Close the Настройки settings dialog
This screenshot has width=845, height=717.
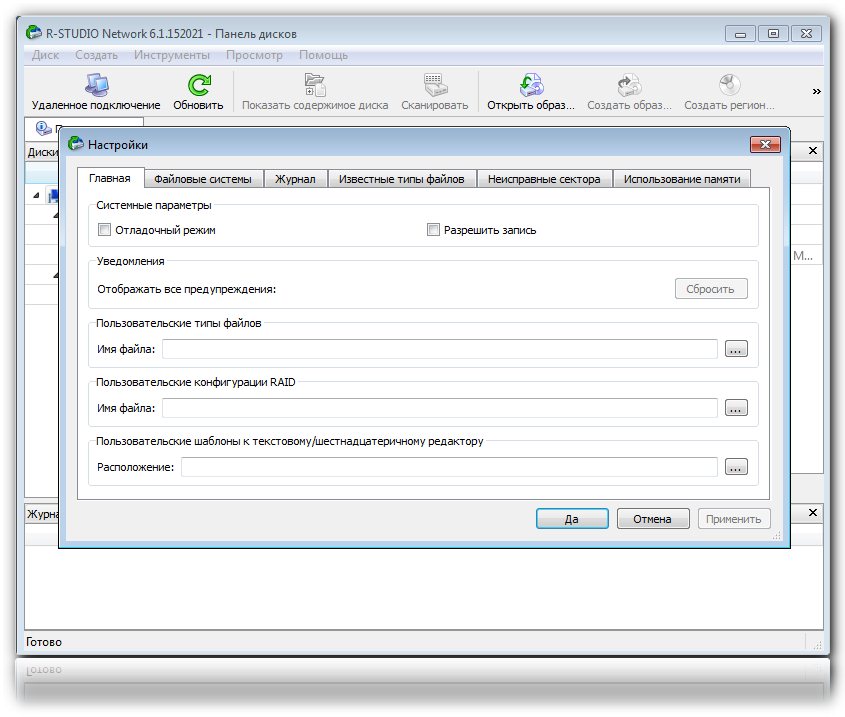point(765,145)
